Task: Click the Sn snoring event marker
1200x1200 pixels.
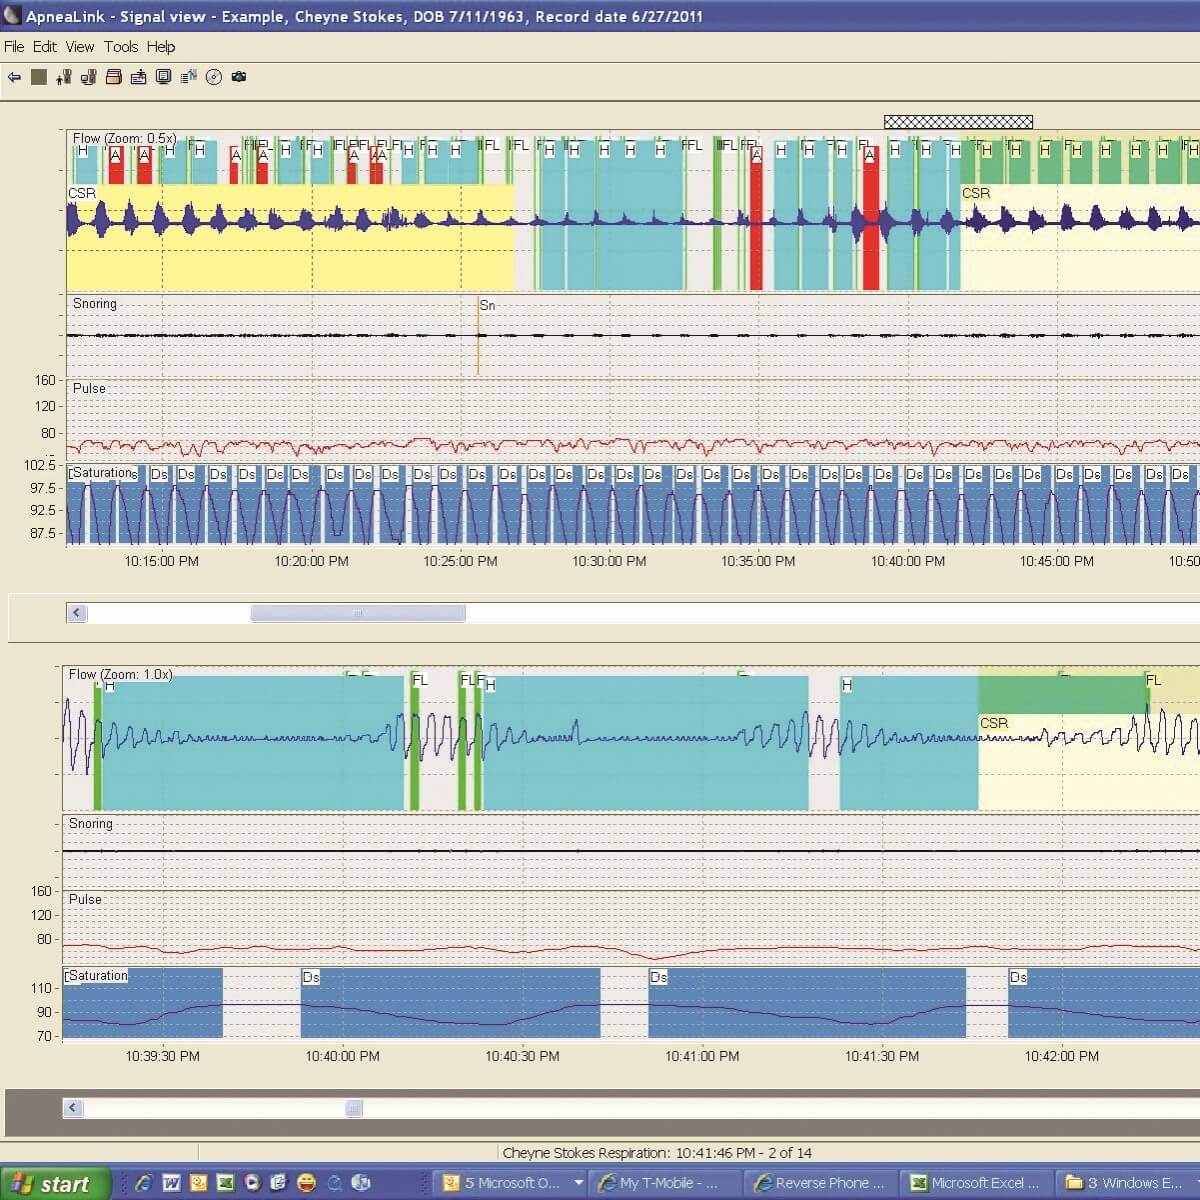Action: [x=487, y=305]
